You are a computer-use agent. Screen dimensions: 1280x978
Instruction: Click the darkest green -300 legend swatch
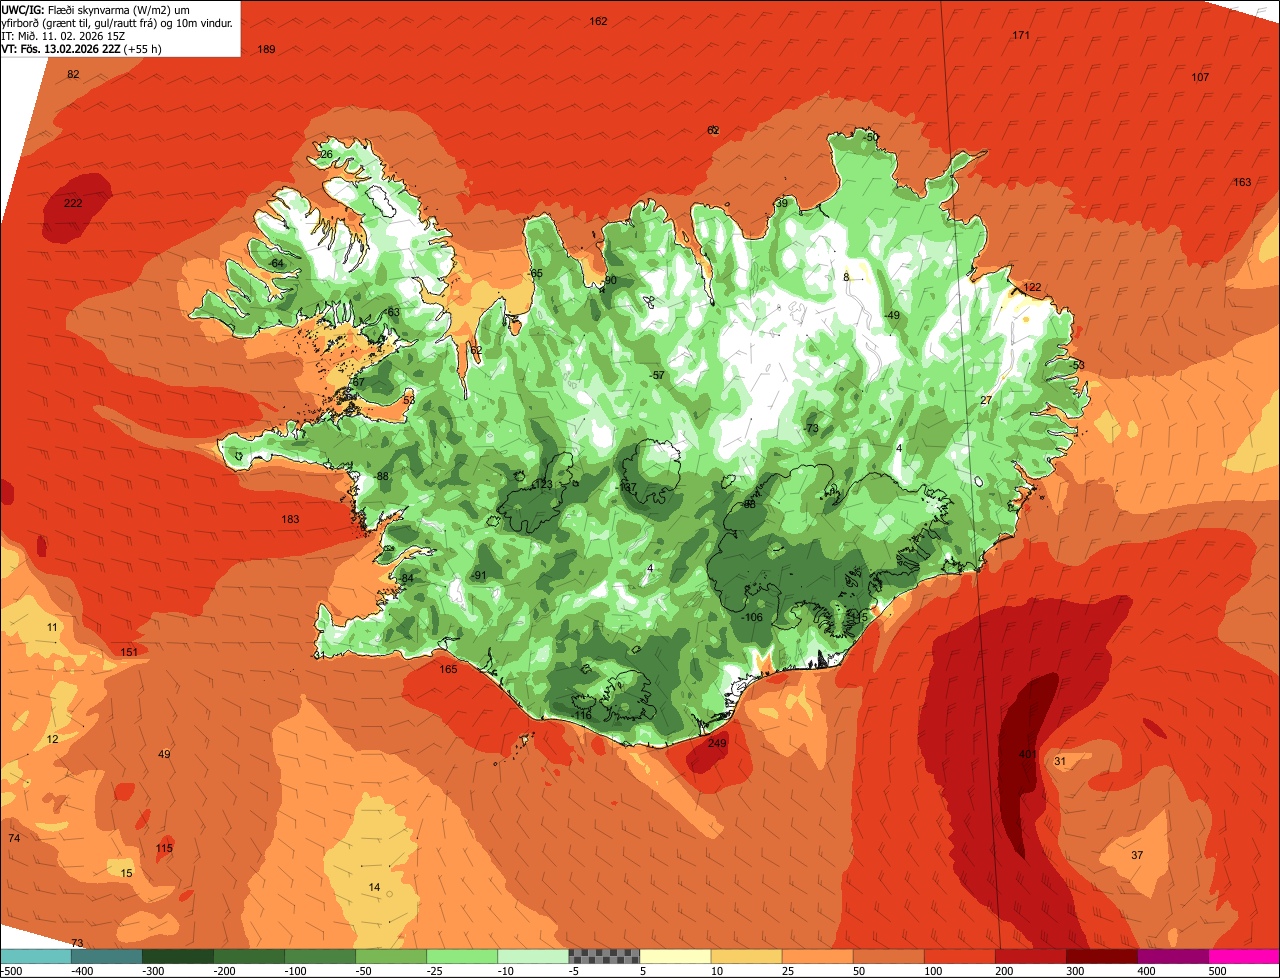[177, 956]
